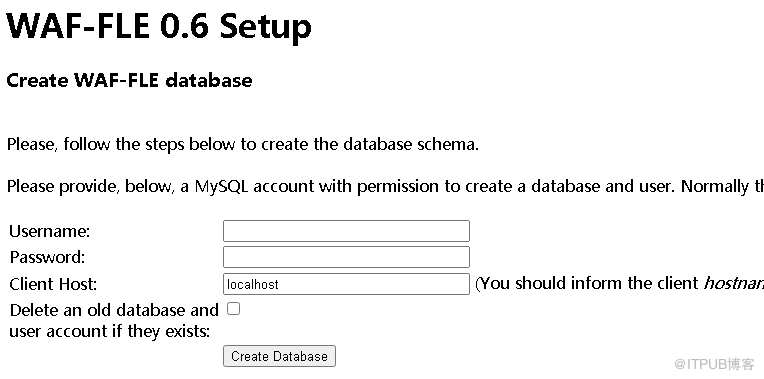The width and height of the screenshot is (764, 379).
Task: Click the 'Delete an old database and' label
Action: (114, 310)
